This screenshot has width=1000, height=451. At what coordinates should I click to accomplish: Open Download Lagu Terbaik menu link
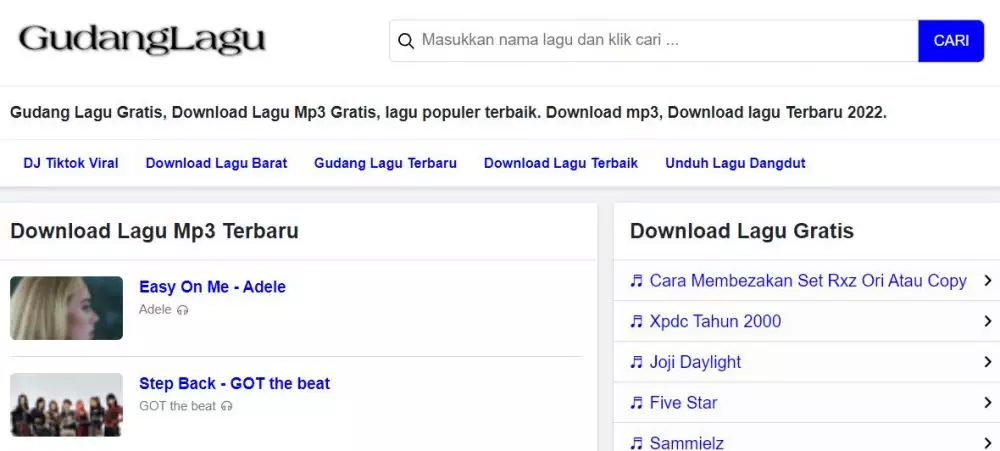click(x=561, y=163)
